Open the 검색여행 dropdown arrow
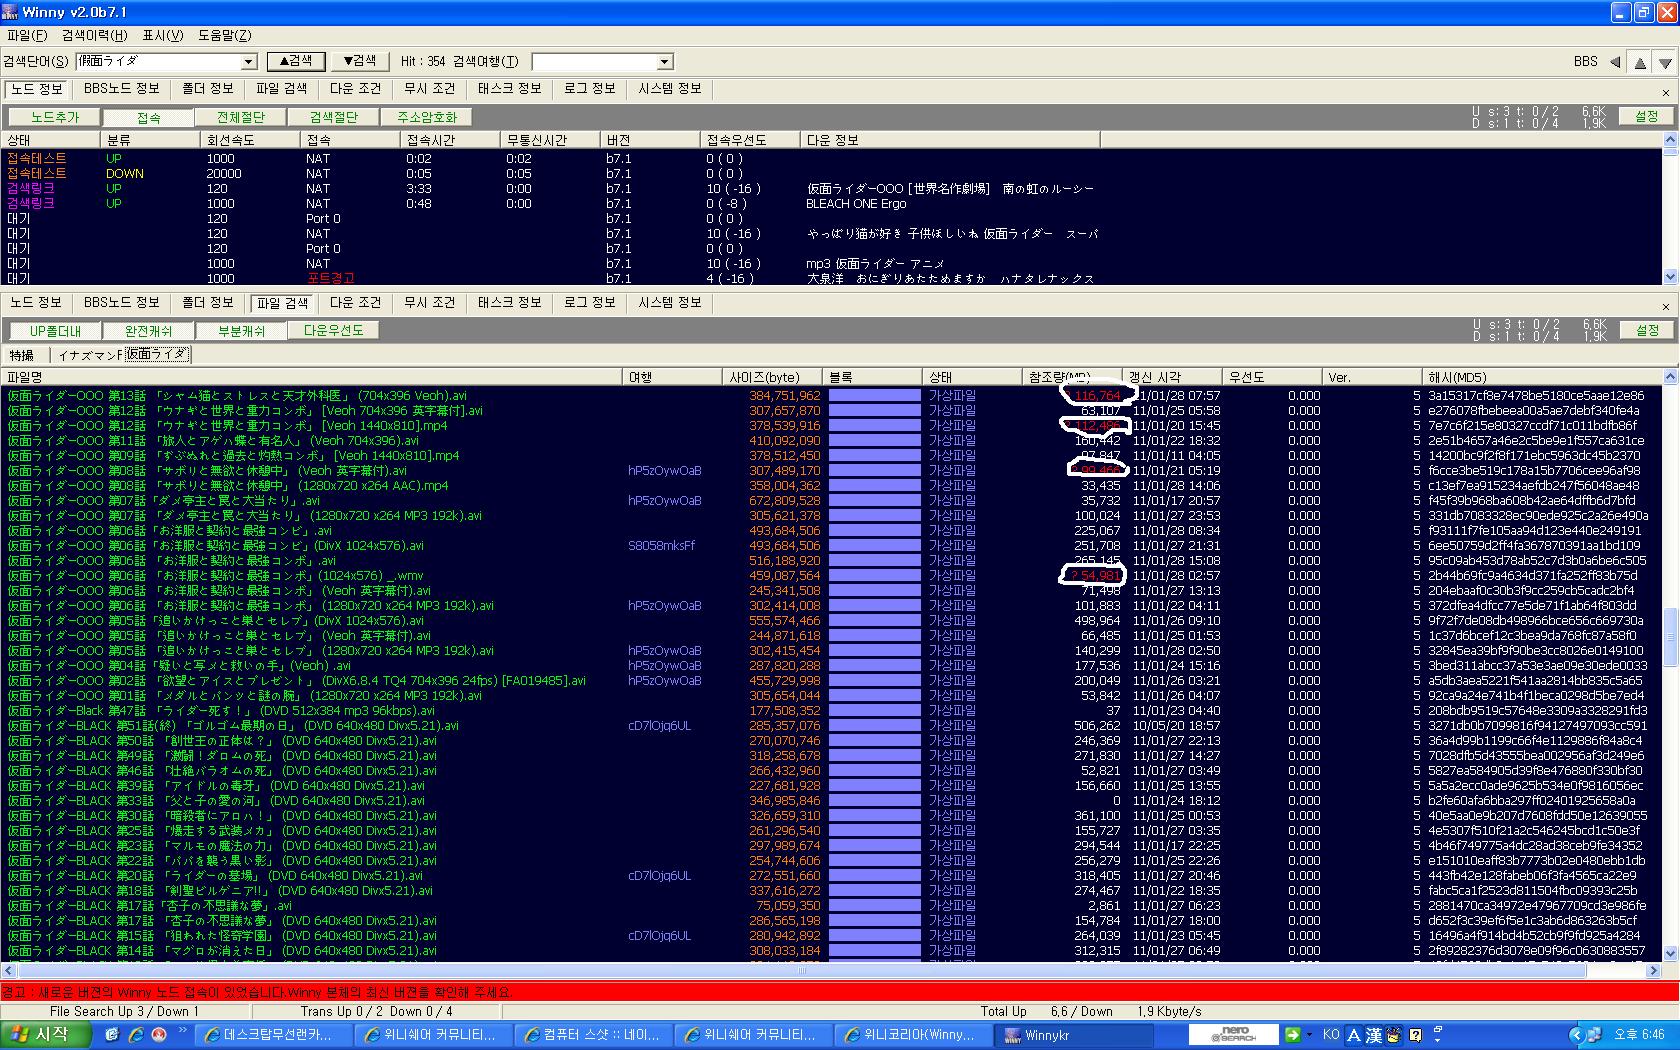This screenshot has width=1680, height=1050. [x=664, y=62]
